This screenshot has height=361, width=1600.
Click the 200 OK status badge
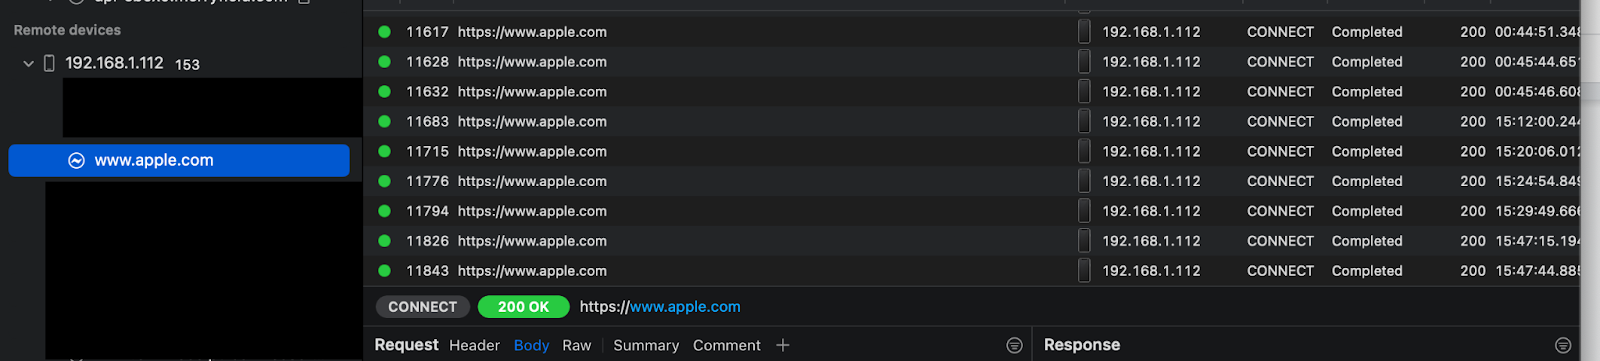click(523, 307)
